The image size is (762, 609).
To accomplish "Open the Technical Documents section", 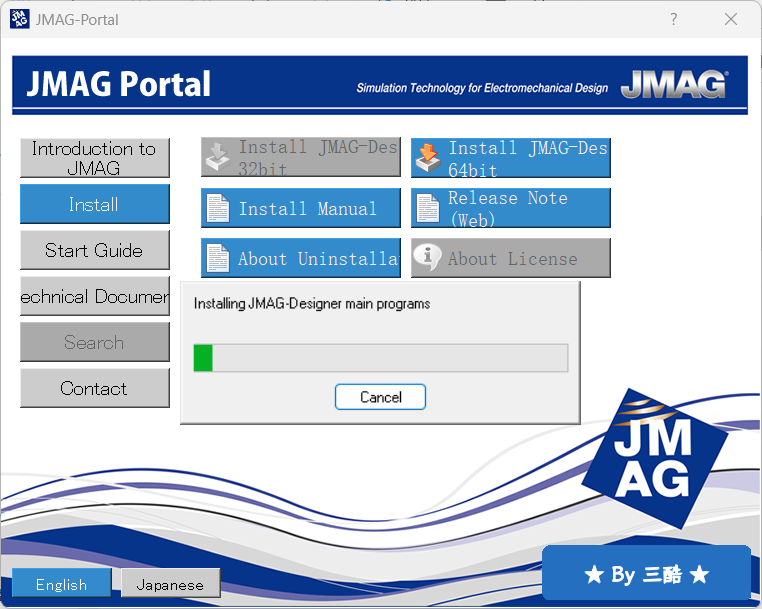I will (95, 296).
